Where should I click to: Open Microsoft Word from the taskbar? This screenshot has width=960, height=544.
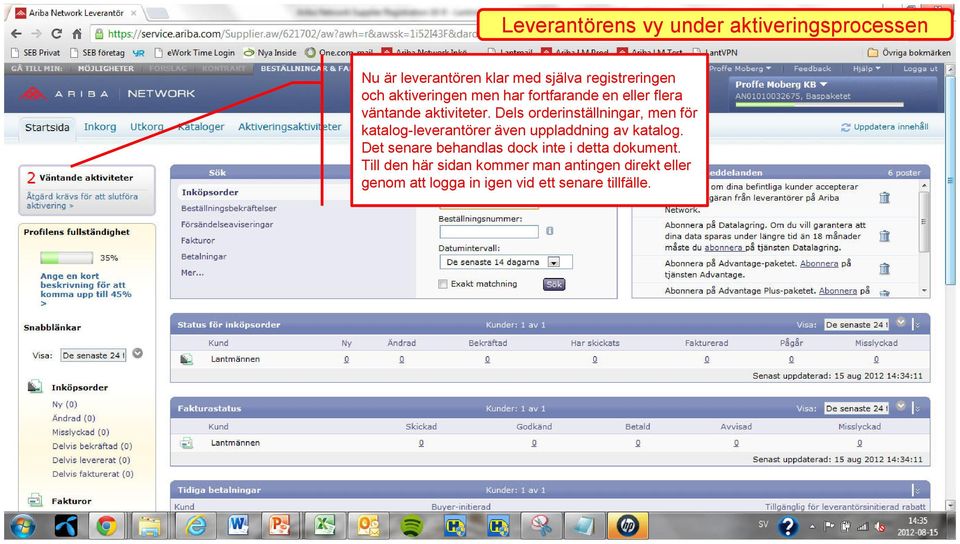(238, 526)
